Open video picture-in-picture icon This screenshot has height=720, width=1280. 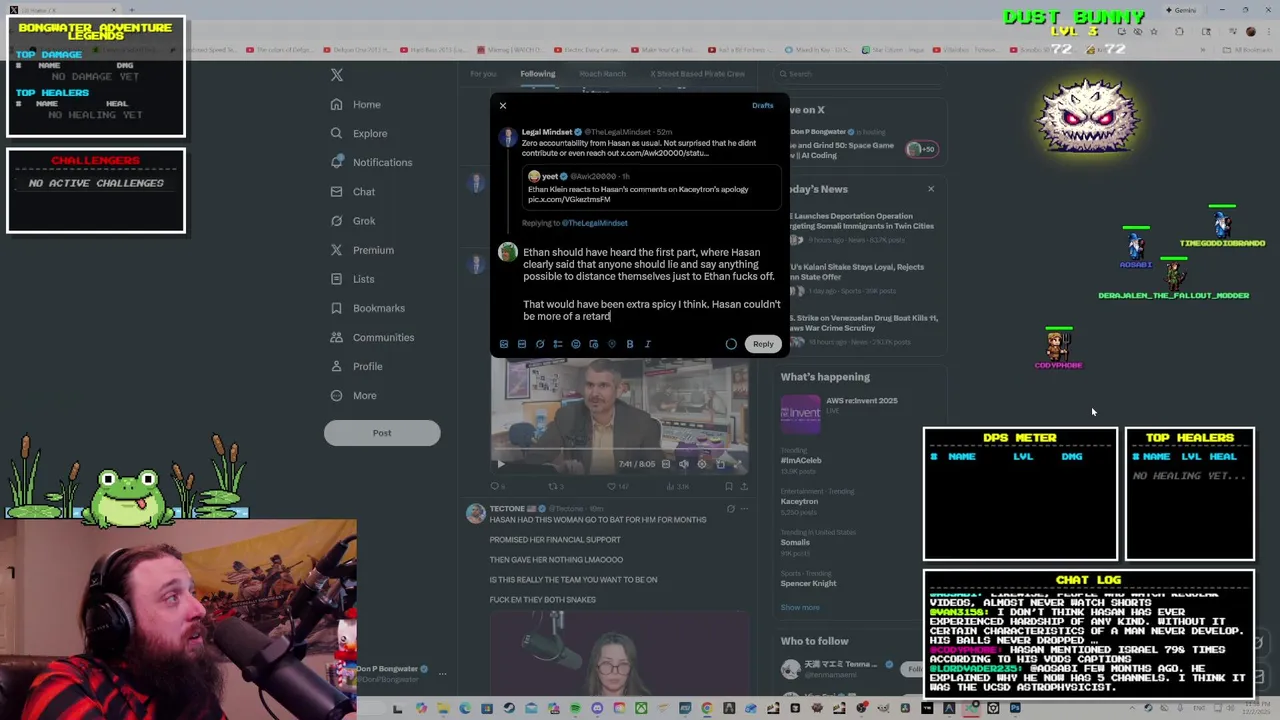(x=720, y=464)
